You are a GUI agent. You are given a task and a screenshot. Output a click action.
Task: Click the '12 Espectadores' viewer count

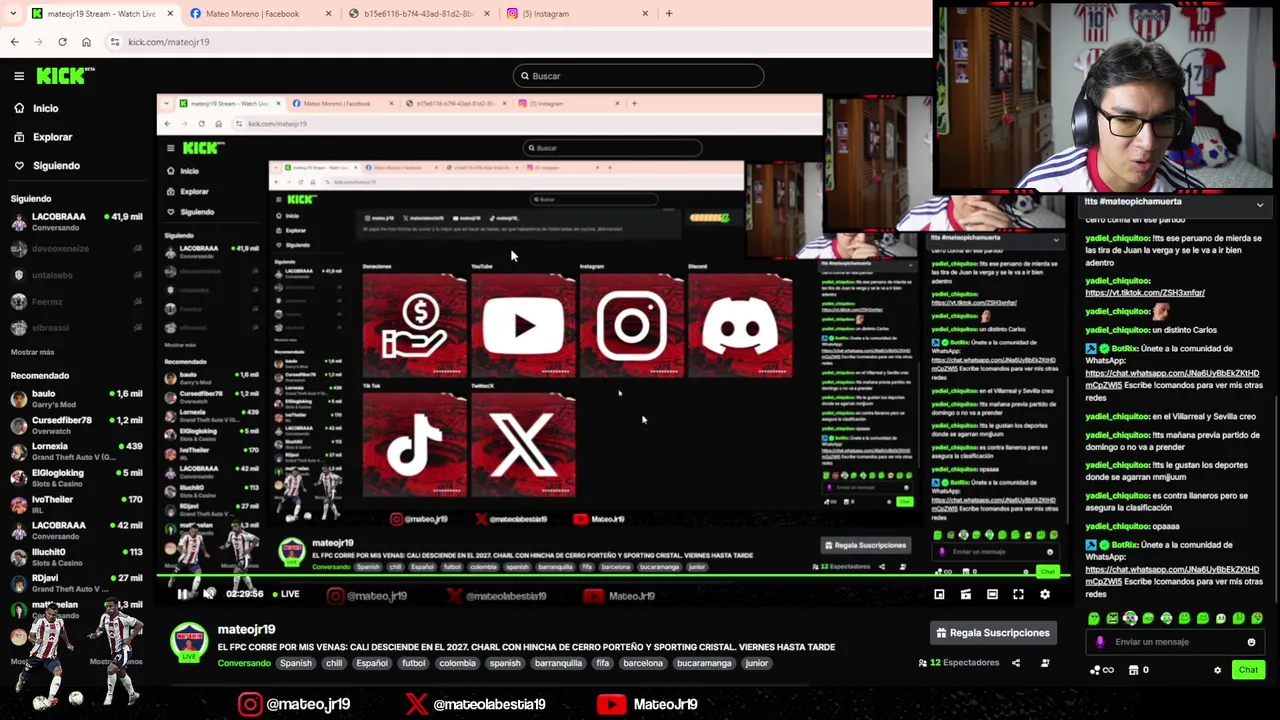[959, 663]
